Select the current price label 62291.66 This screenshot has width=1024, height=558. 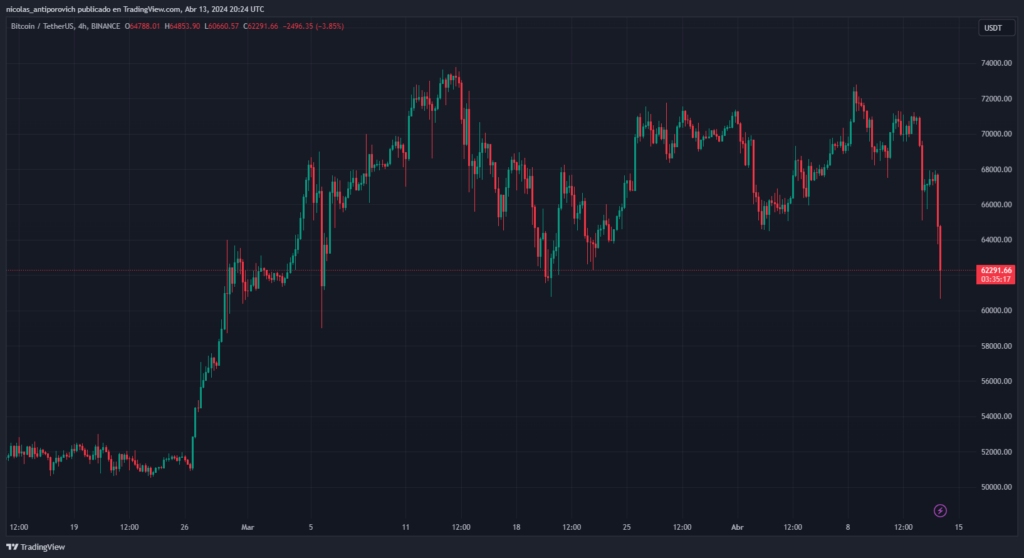coord(996,270)
